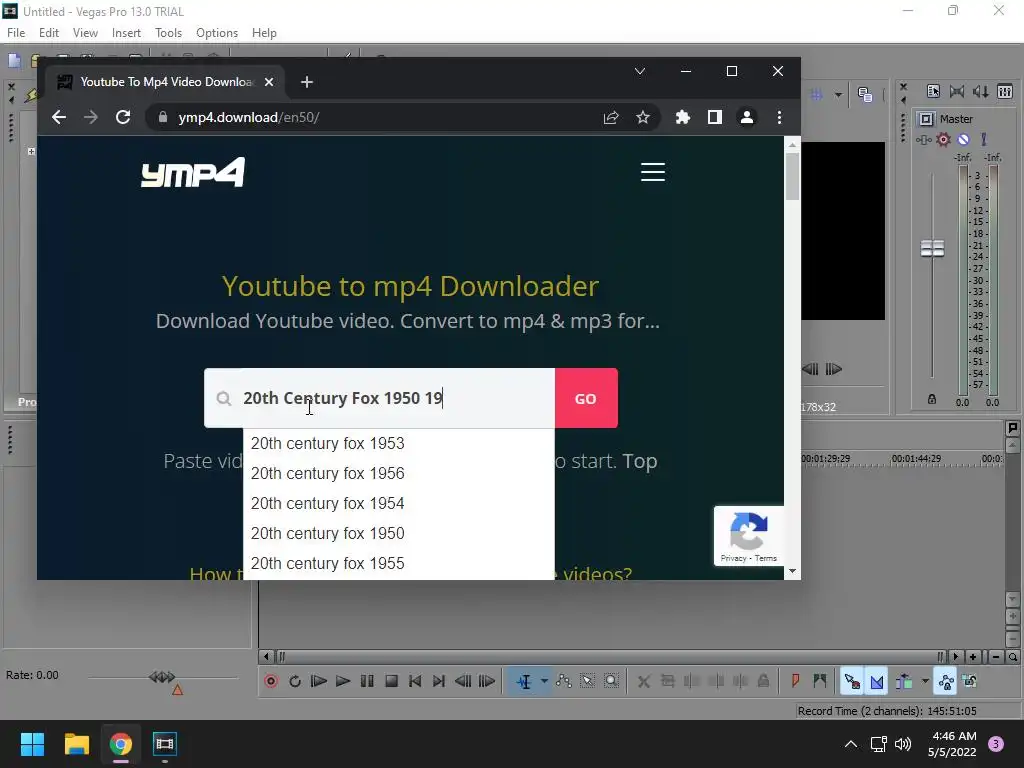Click the Master bus volume fader handle
The image size is (1024, 768).
[932, 248]
